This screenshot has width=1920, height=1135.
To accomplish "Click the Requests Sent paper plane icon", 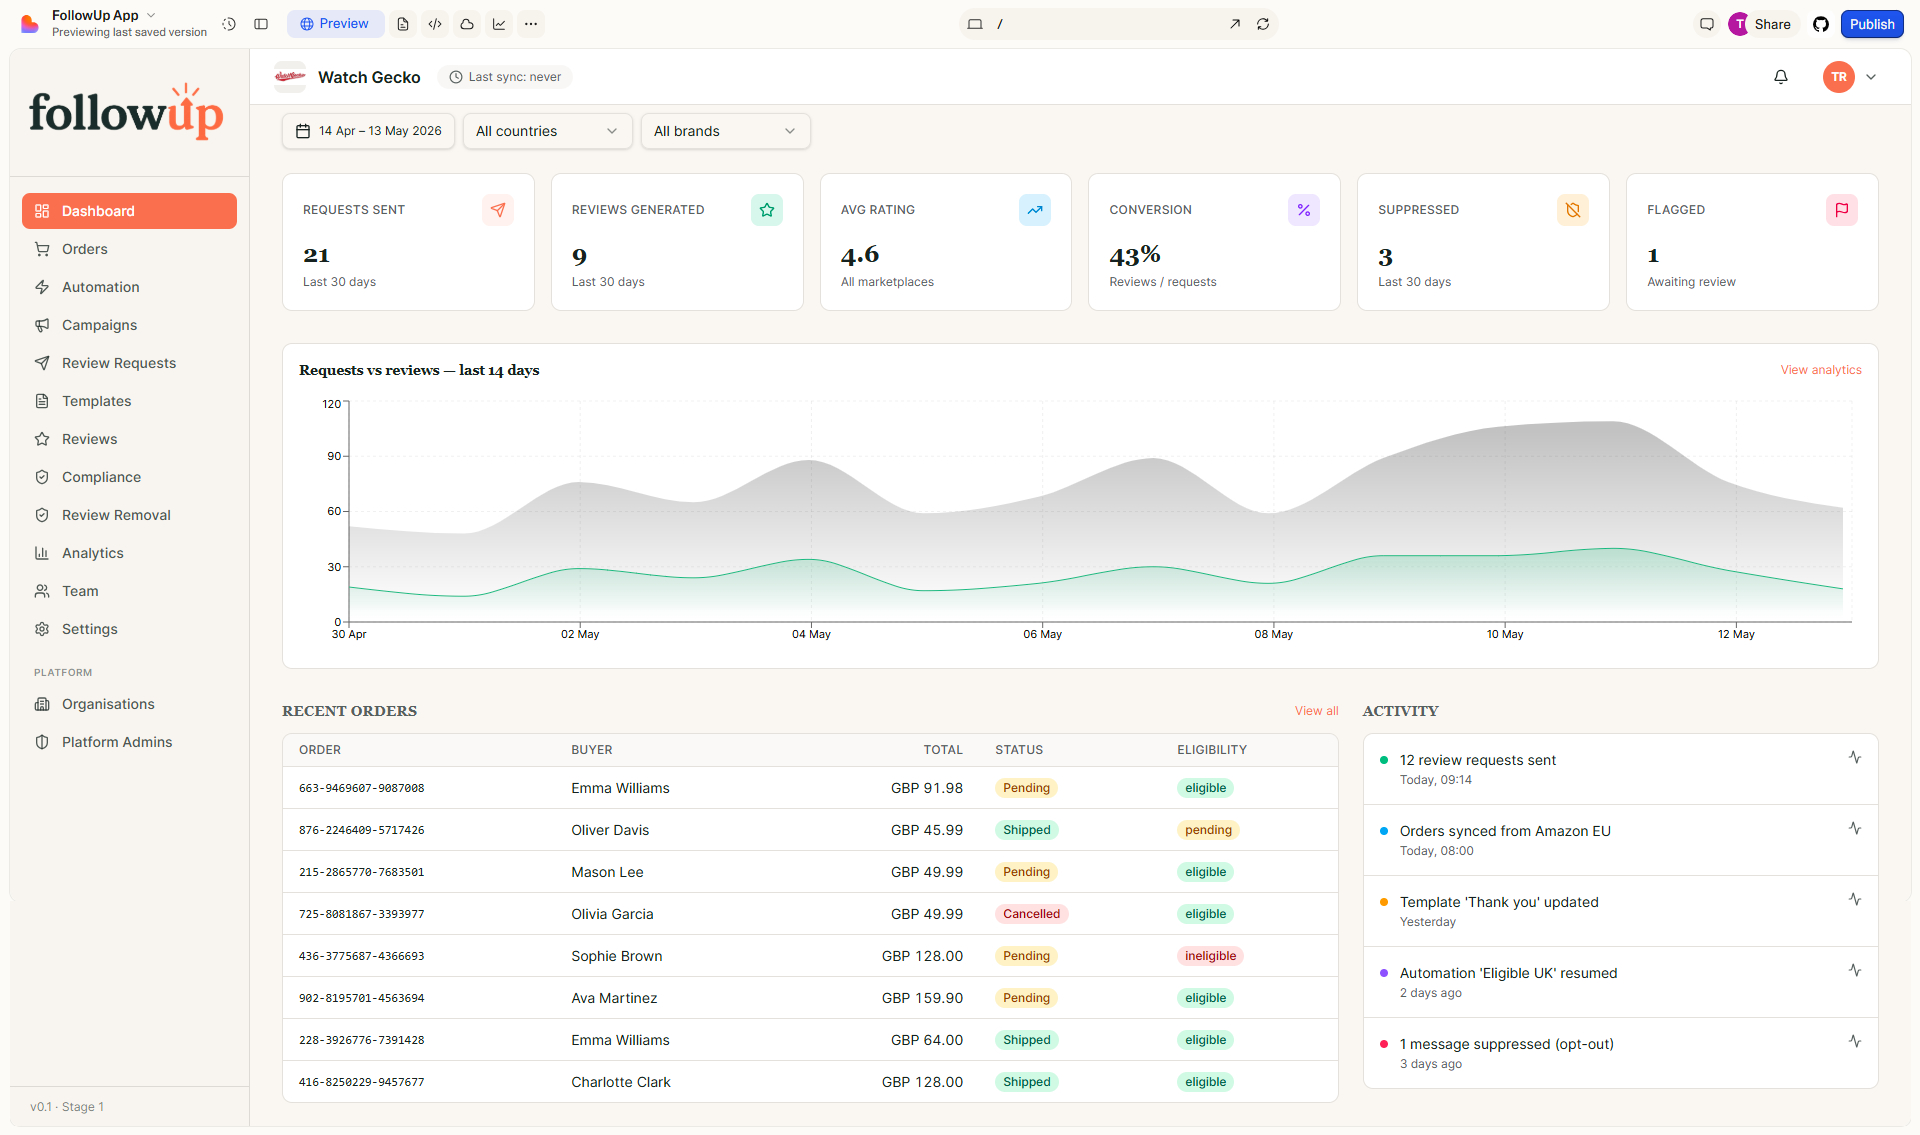I will pos(498,210).
